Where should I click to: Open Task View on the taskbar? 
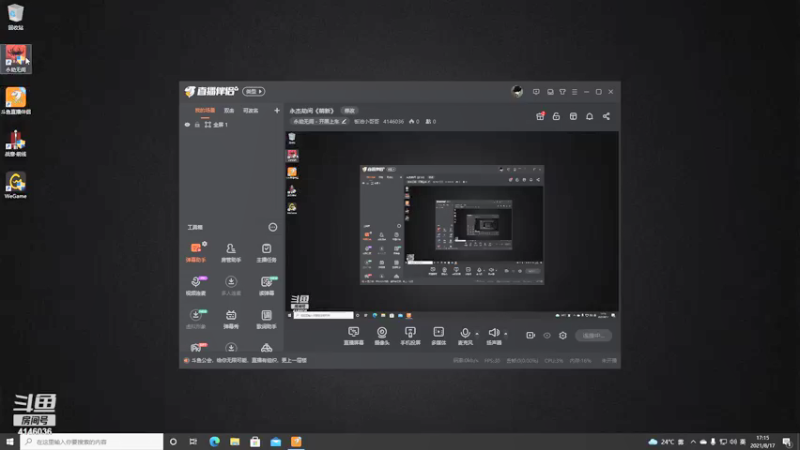point(193,441)
